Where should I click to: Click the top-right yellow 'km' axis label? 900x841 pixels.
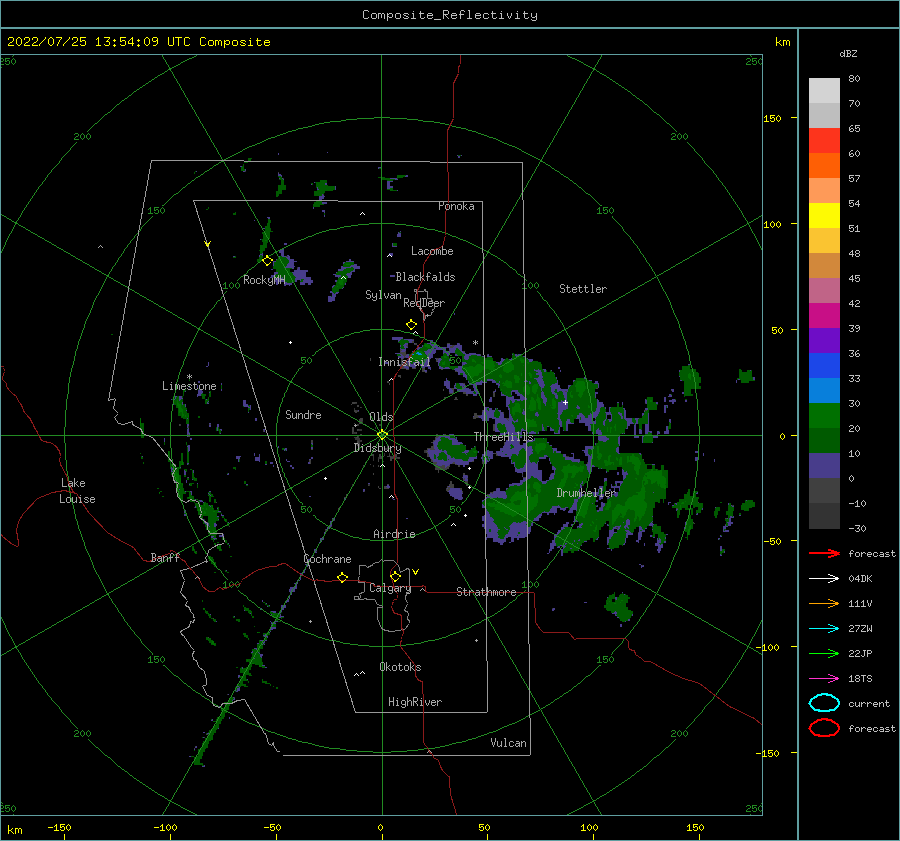click(x=782, y=42)
